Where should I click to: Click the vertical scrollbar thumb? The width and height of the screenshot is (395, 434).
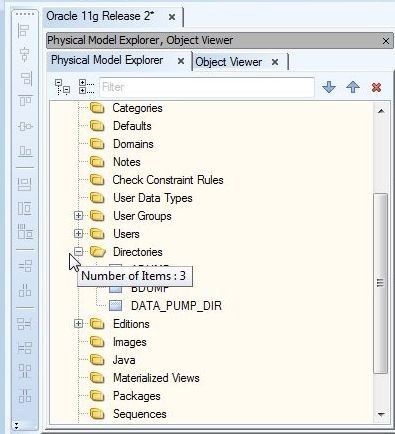coord(381,283)
